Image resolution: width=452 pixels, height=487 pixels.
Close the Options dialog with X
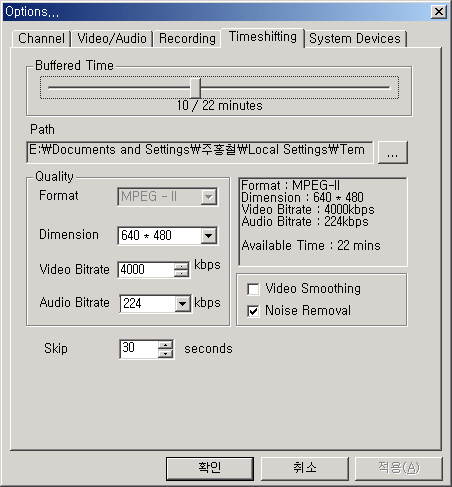[x=439, y=12]
